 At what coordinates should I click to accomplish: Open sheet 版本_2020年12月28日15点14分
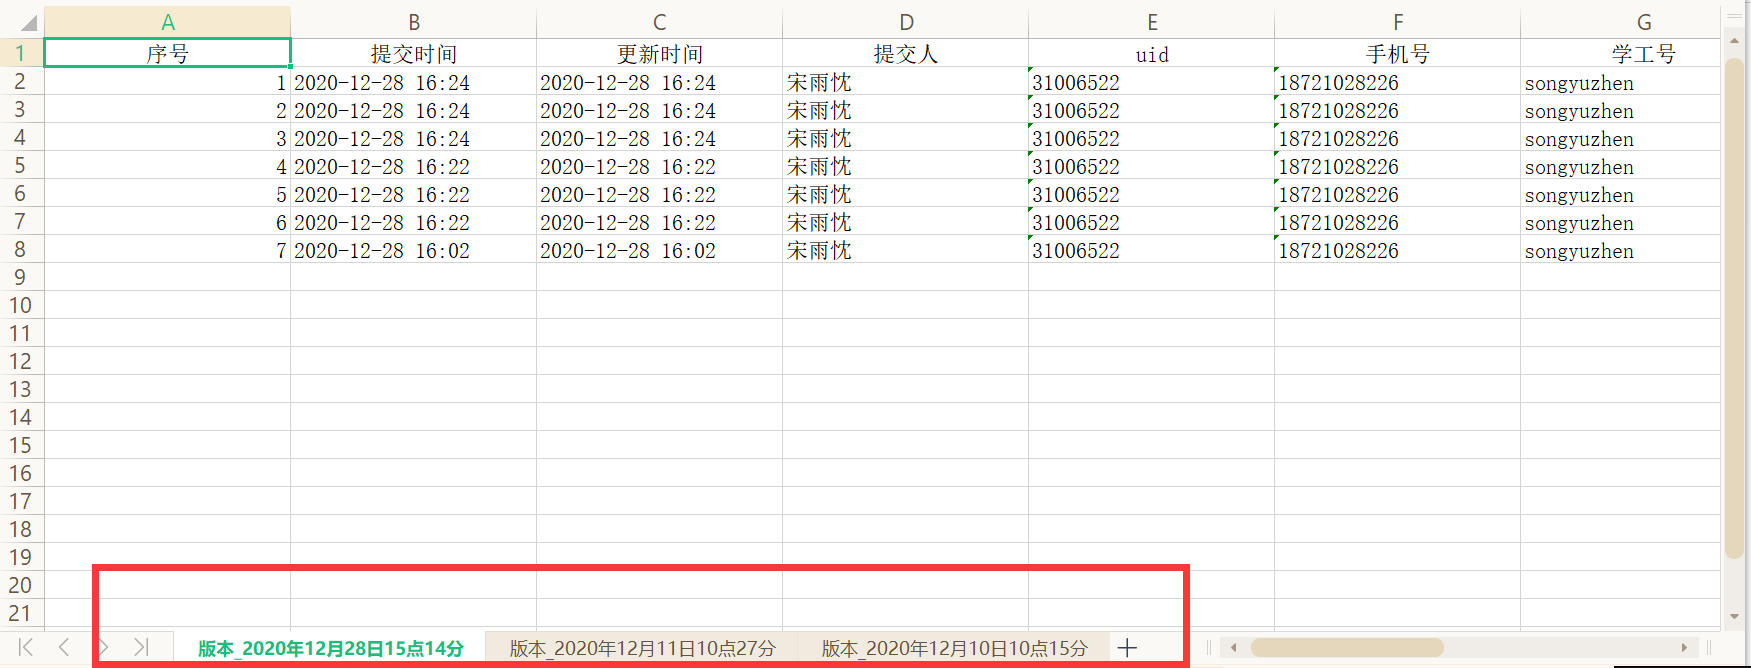pyautogui.click(x=330, y=648)
